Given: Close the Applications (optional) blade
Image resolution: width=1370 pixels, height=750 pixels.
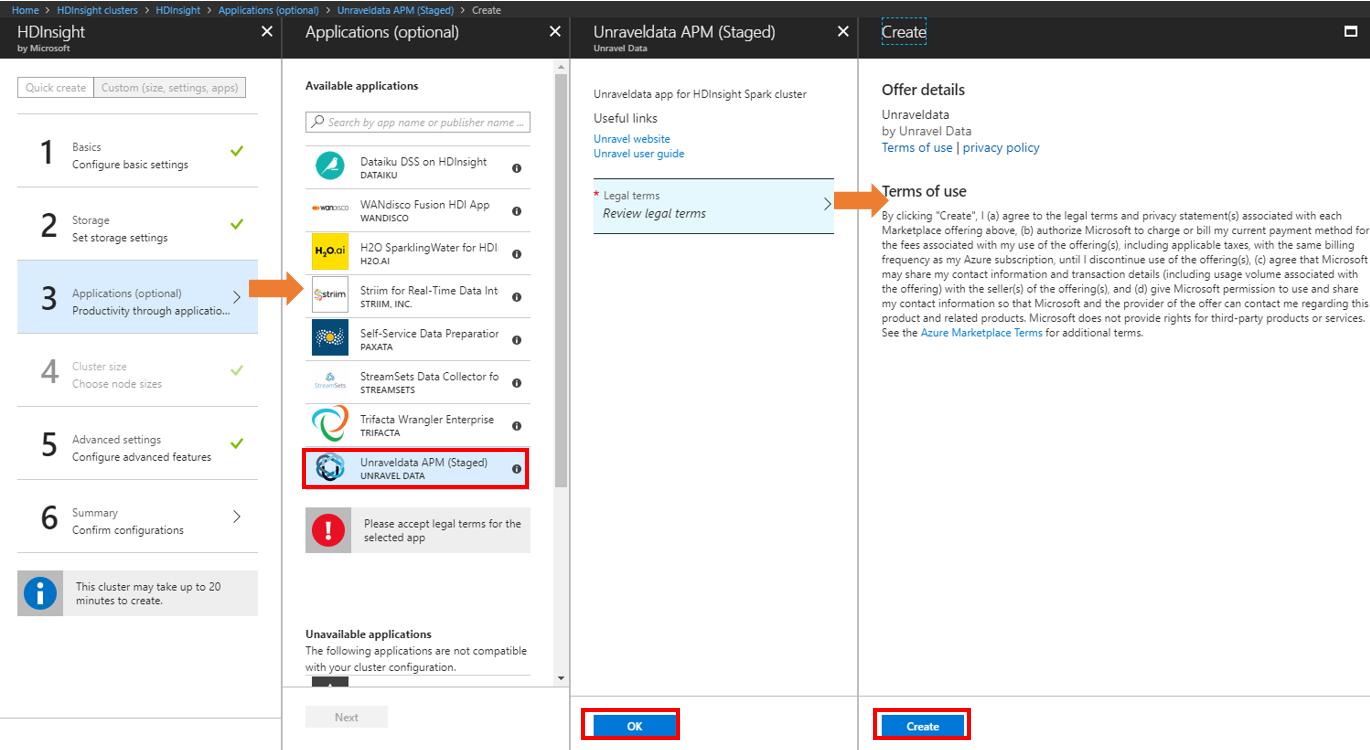Looking at the screenshot, I should click(x=555, y=32).
